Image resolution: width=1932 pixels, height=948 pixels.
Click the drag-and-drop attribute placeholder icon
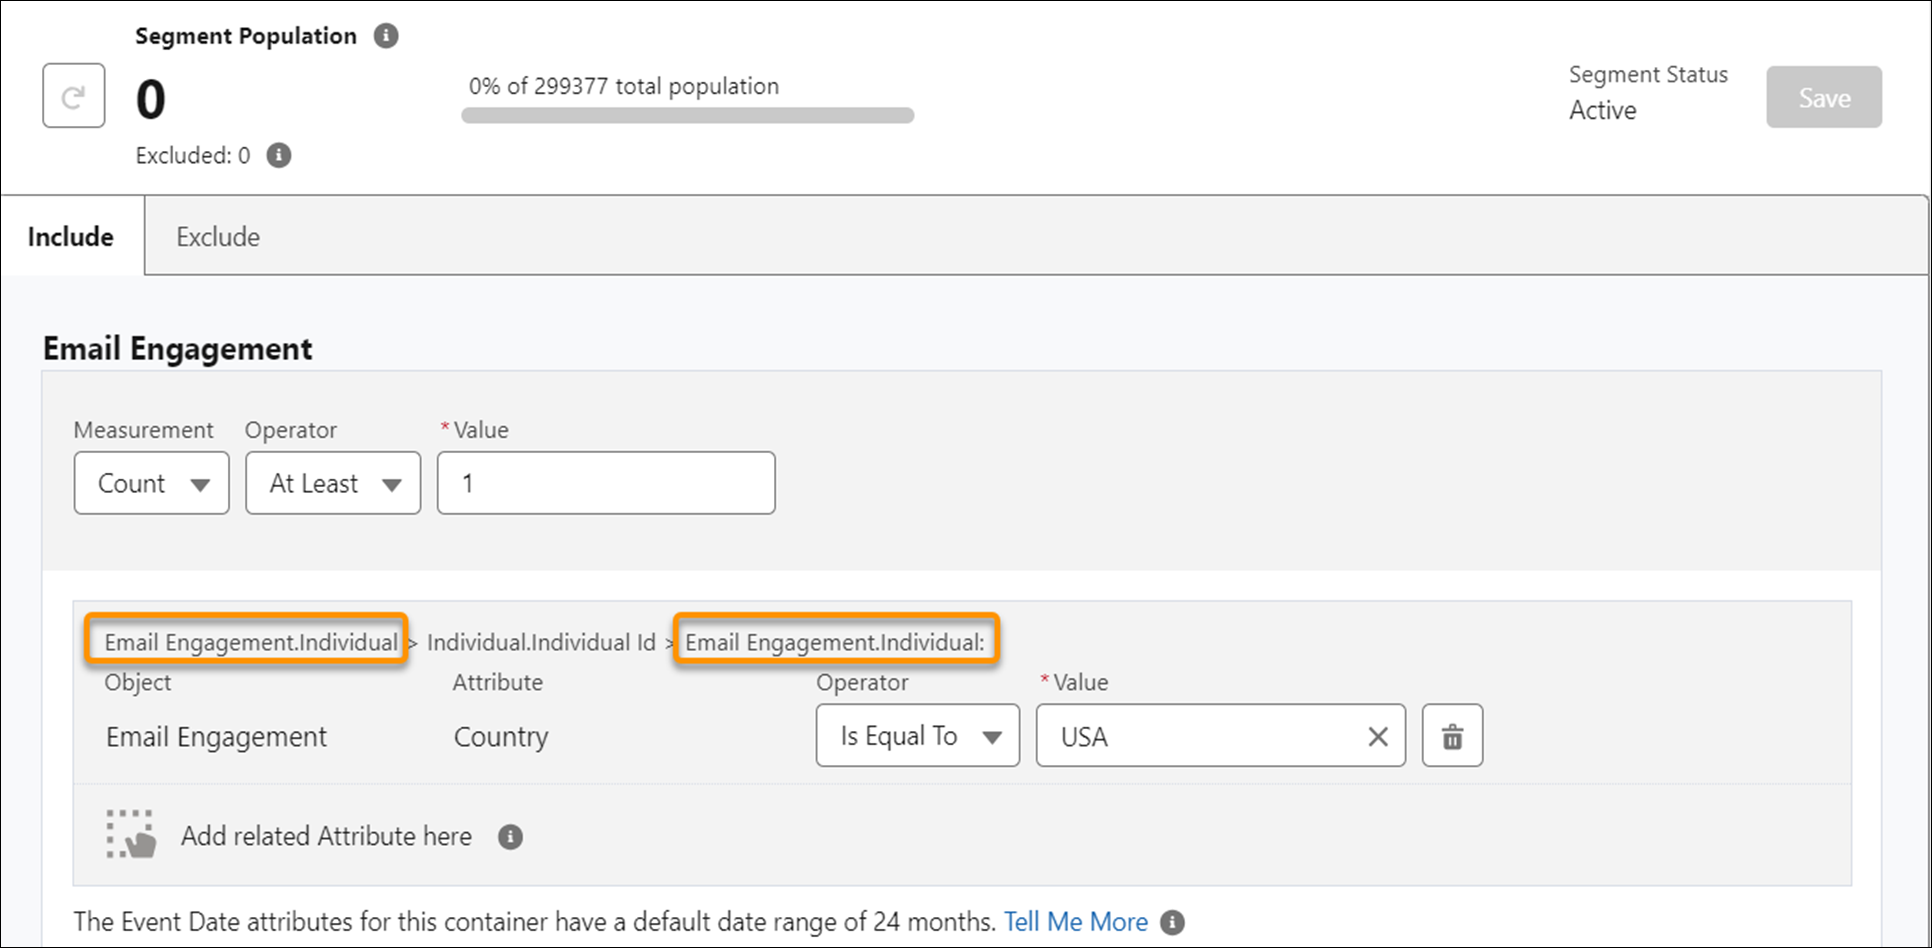tap(131, 834)
